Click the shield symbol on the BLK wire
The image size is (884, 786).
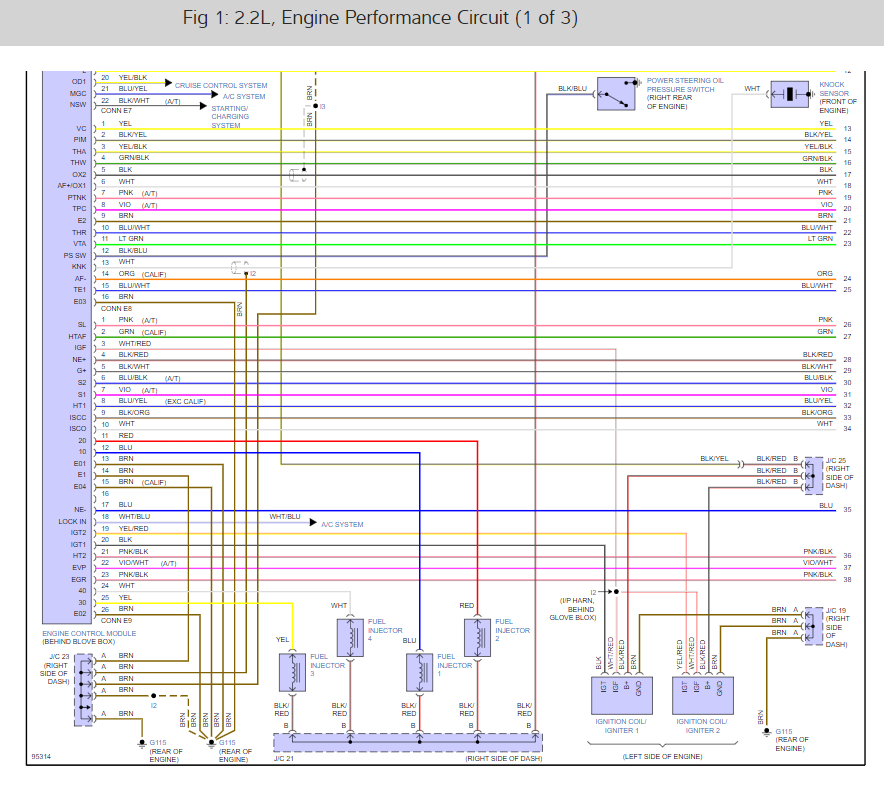297,175
